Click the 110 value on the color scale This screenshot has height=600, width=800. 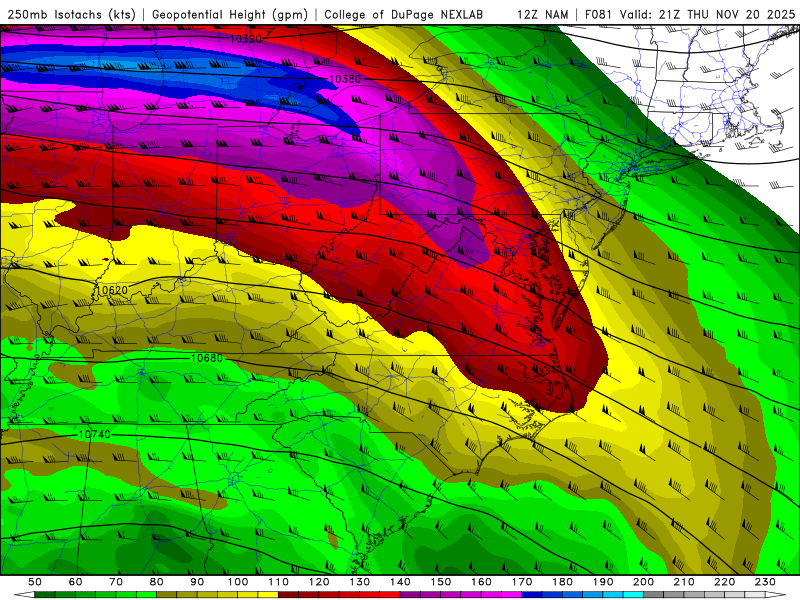coord(278,582)
